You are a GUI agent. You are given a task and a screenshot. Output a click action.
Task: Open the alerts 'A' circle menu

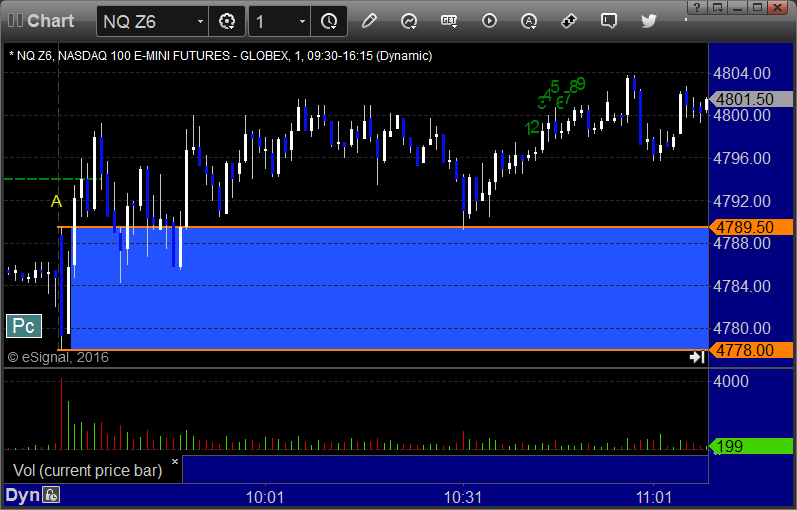529,21
